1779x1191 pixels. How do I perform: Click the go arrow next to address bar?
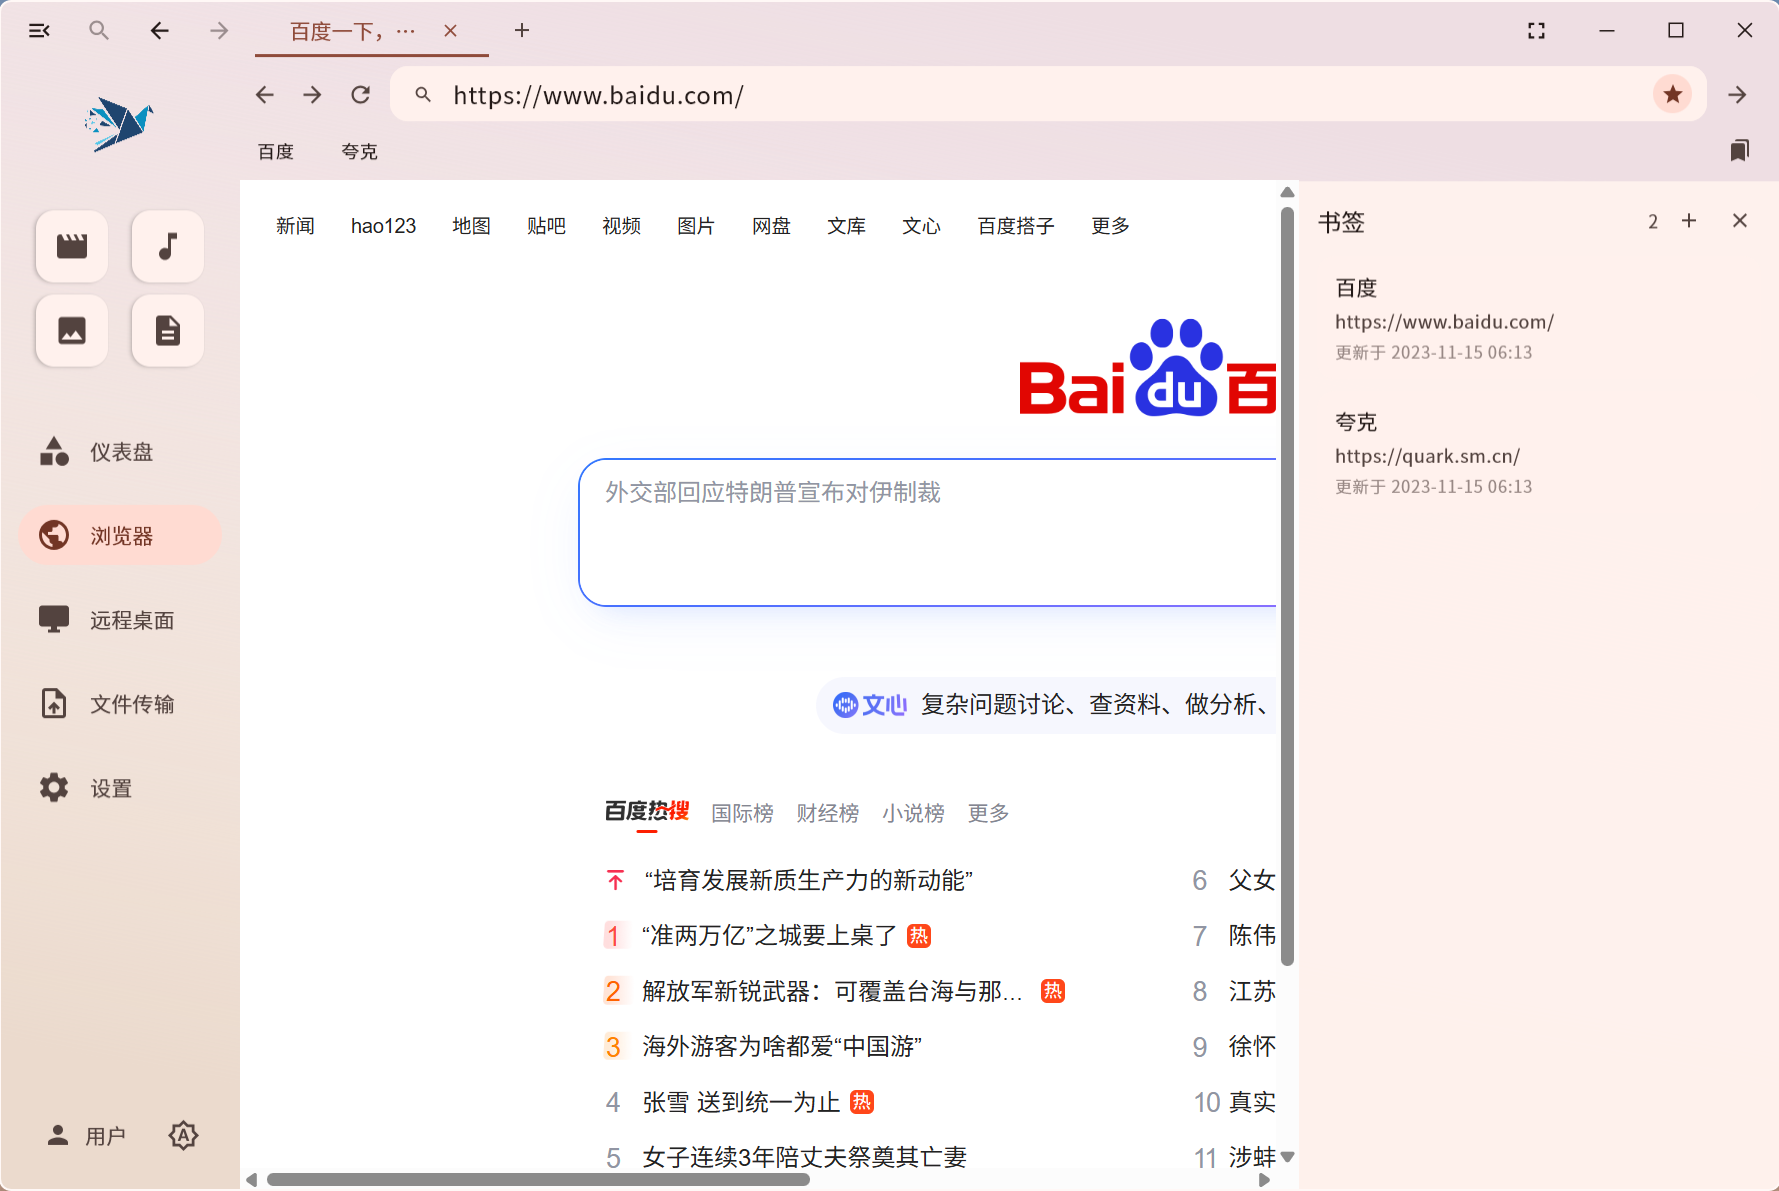1738,95
